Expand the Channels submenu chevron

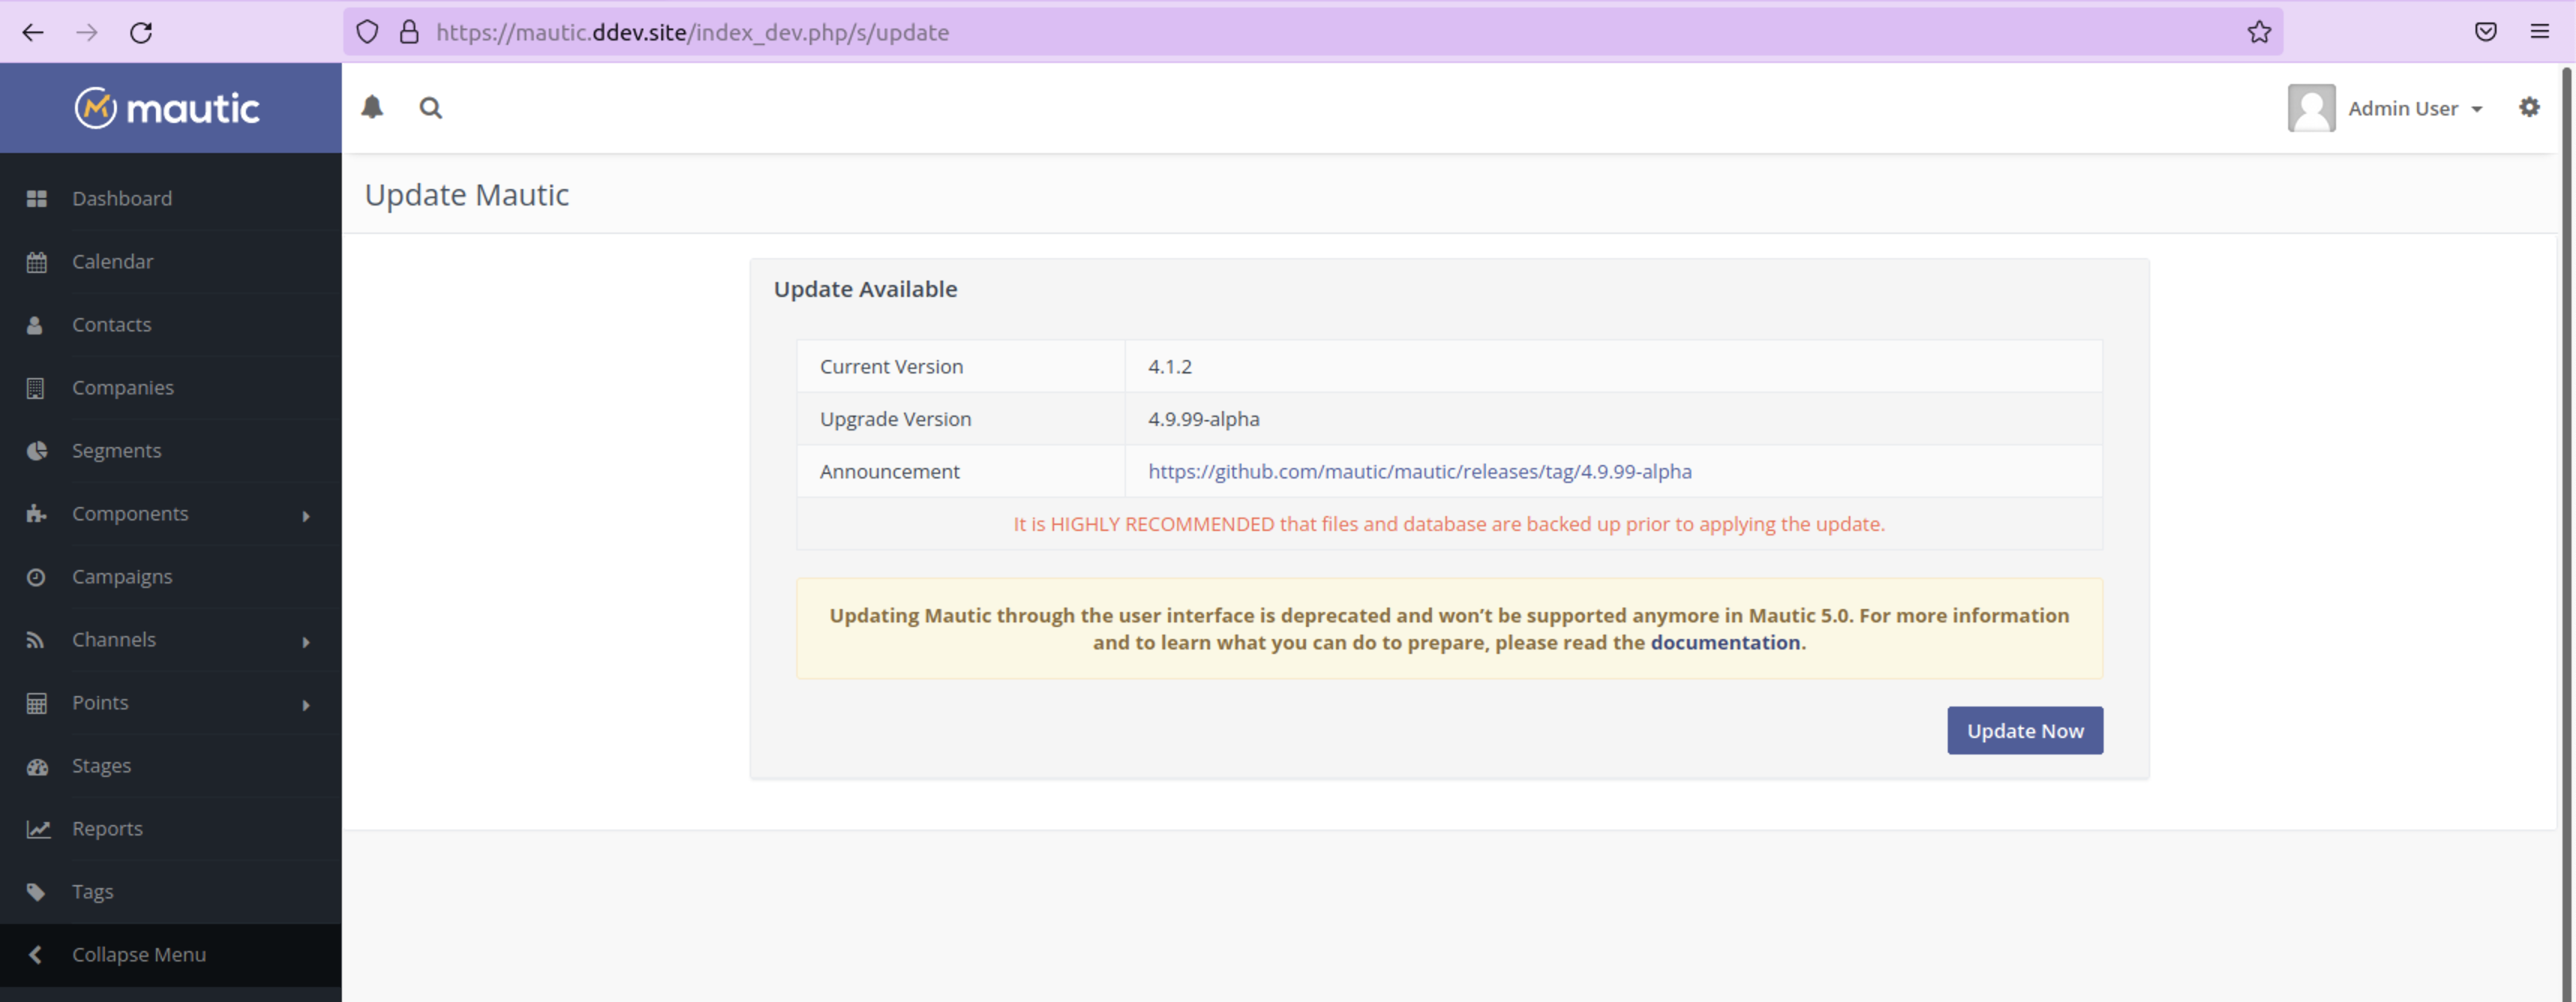[306, 642]
